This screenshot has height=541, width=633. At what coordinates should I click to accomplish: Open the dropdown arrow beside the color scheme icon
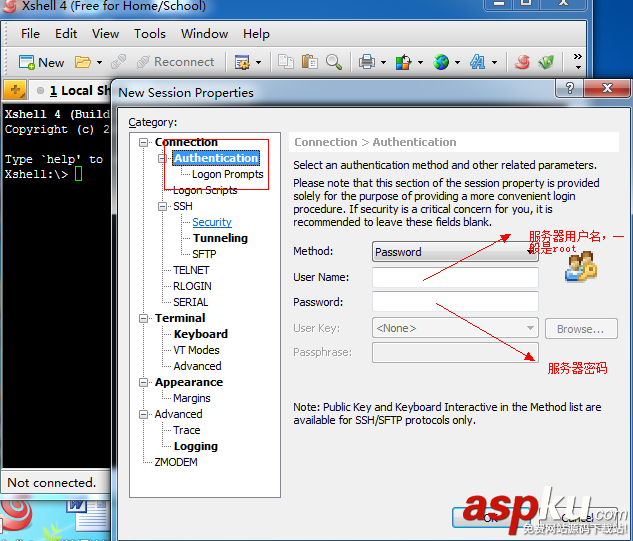(x=420, y=63)
